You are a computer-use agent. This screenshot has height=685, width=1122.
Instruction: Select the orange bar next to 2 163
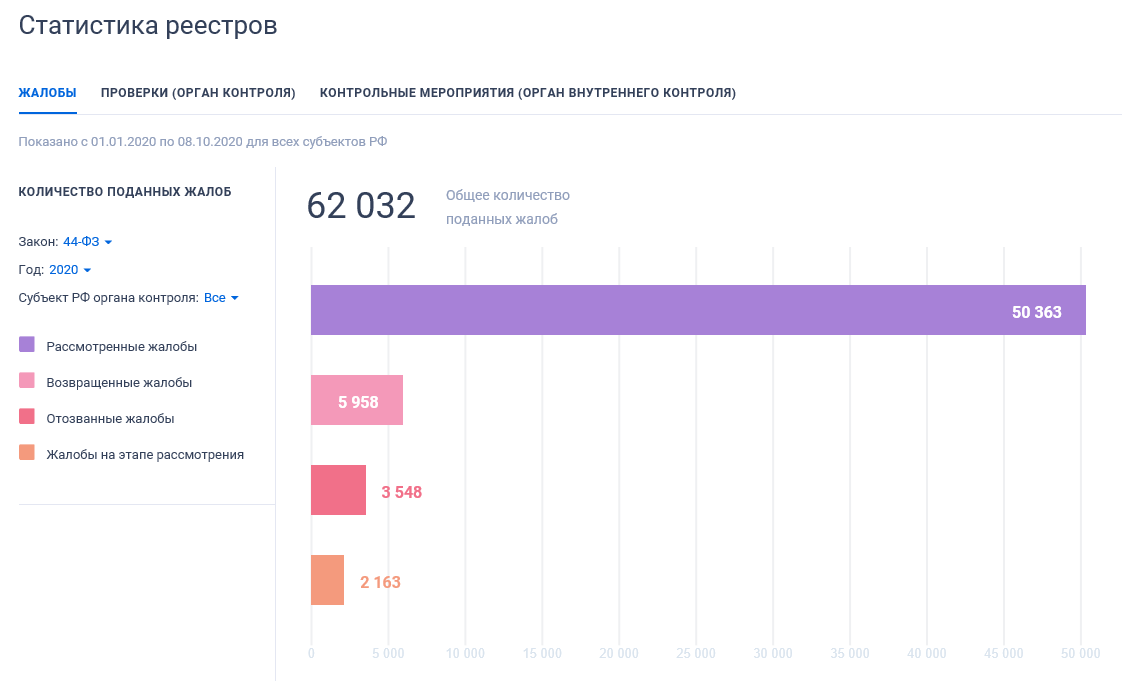coord(328,580)
